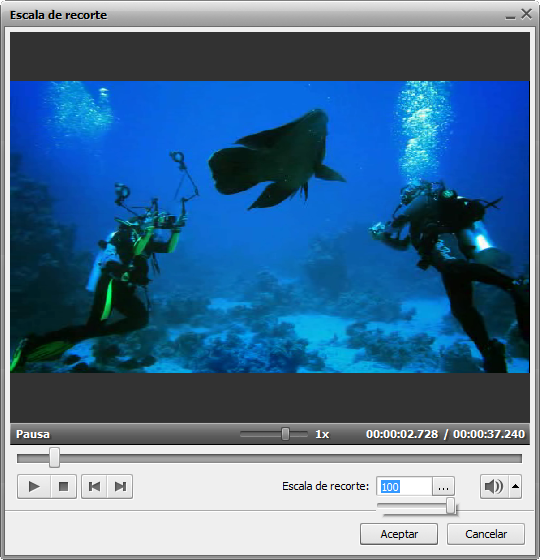Discard changes with the Cancelar button

[486, 534]
